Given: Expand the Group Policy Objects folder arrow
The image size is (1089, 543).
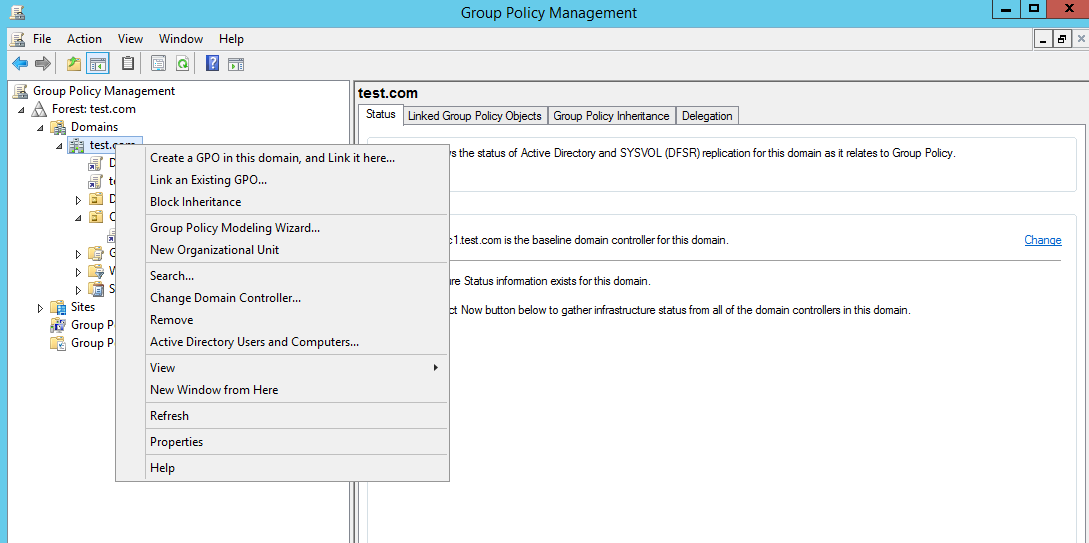Looking at the screenshot, I should pos(78,253).
